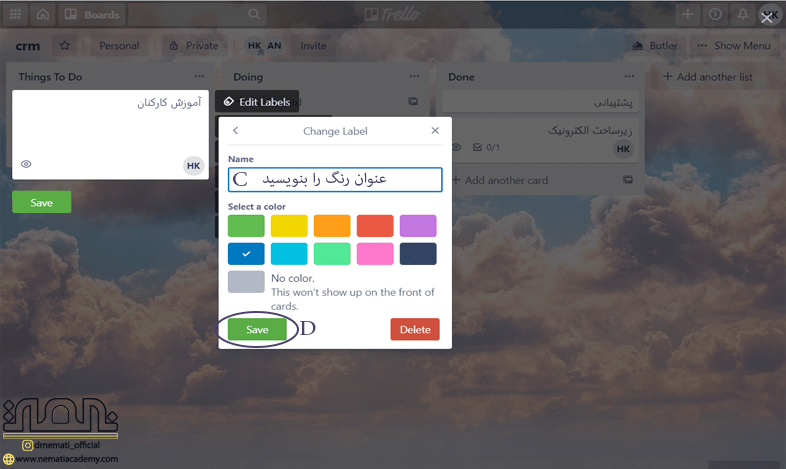786x469 pixels.
Task: Open the notifications bell icon
Action: [x=743, y=14]
